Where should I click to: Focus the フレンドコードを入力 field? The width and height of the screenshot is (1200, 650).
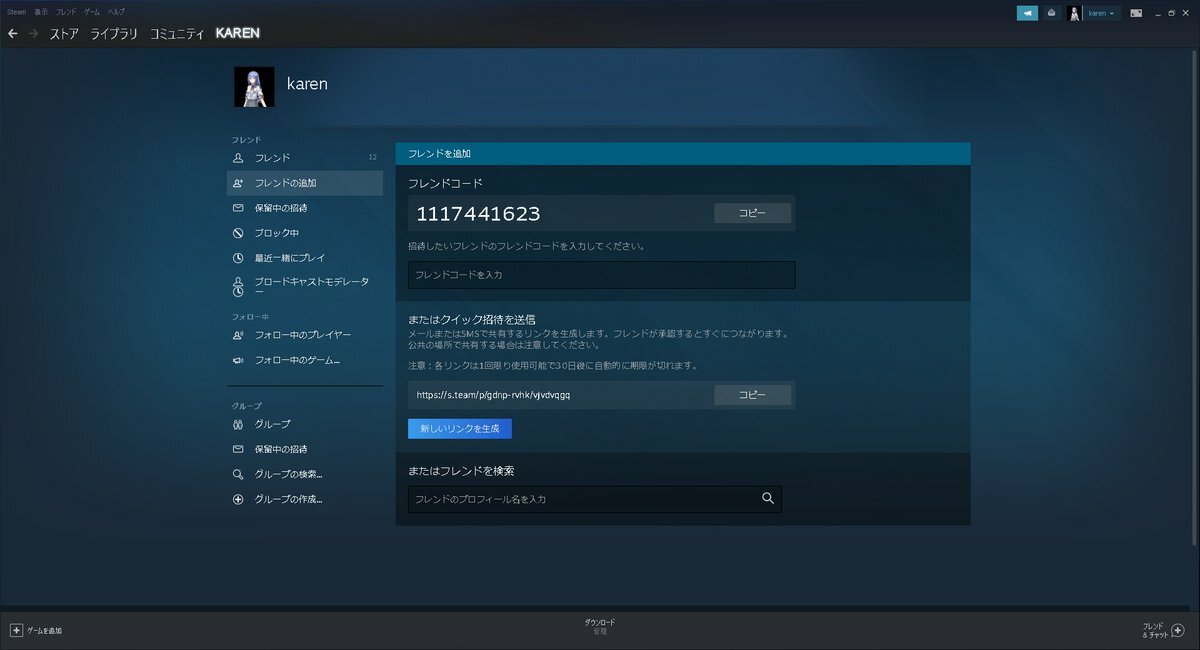click(x=601, y=275)
